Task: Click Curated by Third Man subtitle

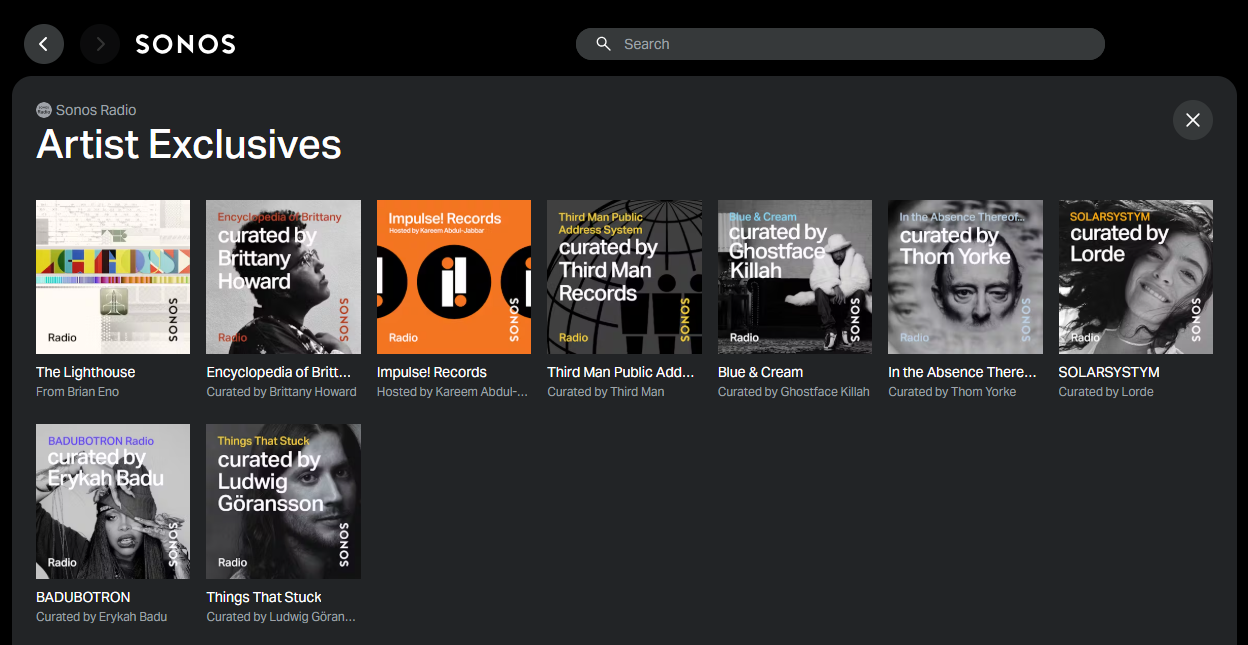Action: click(606, 392)
